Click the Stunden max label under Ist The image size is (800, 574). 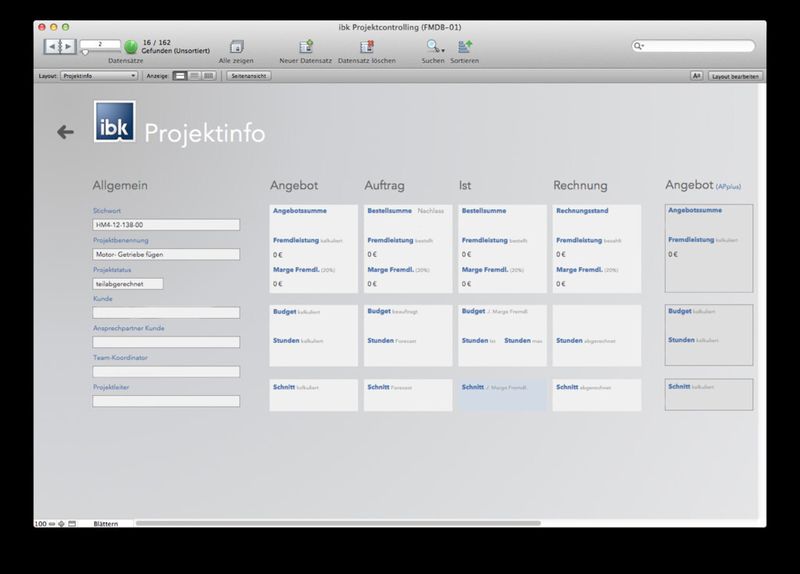[x=523, y=341]
